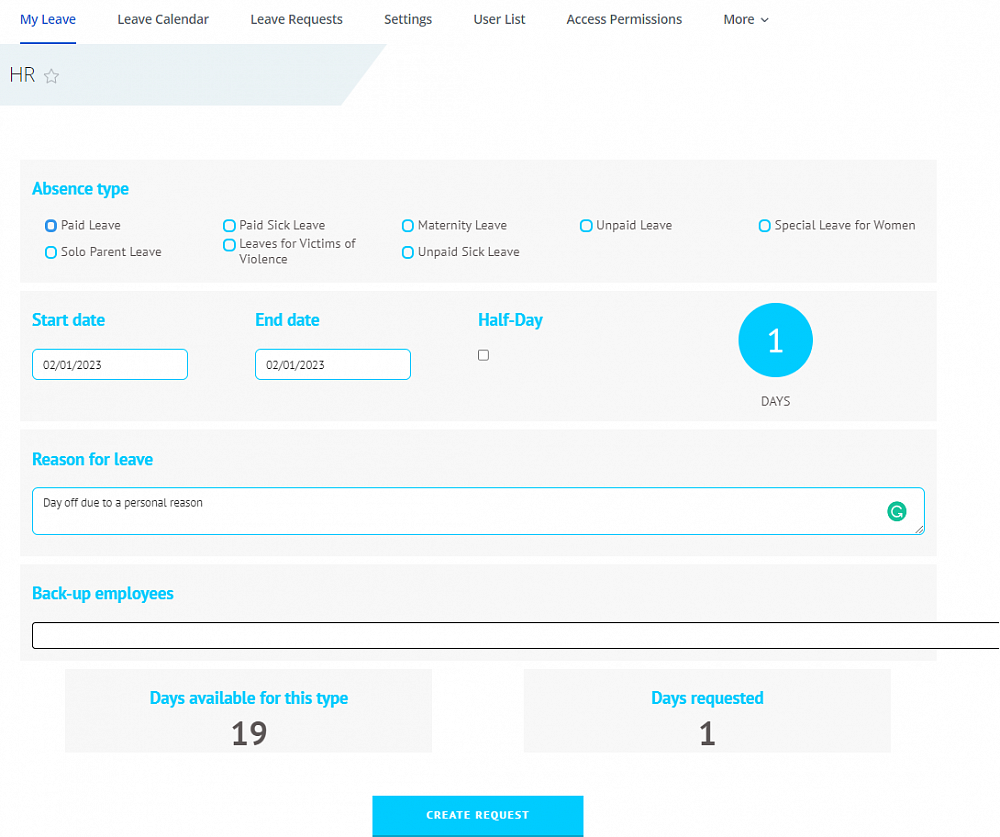Screen dimensions: 1000x837
Task: Submit the leave with Create Request
Action: tap(477, 816)
